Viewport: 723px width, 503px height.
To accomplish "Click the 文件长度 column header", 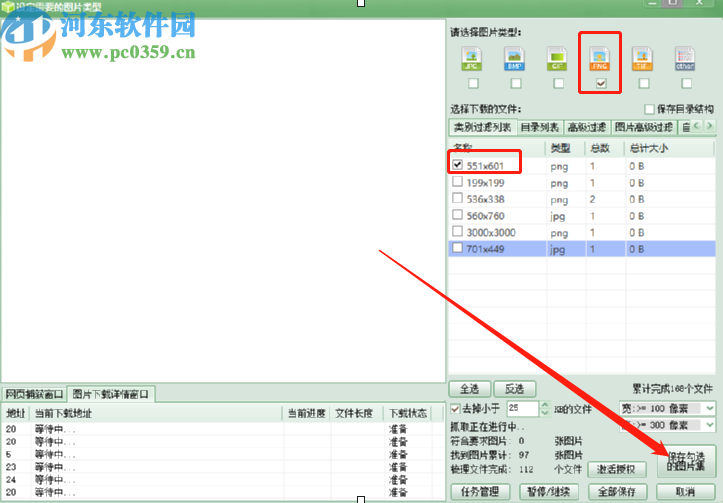I will pyautogui.click(x=354, y=413).
